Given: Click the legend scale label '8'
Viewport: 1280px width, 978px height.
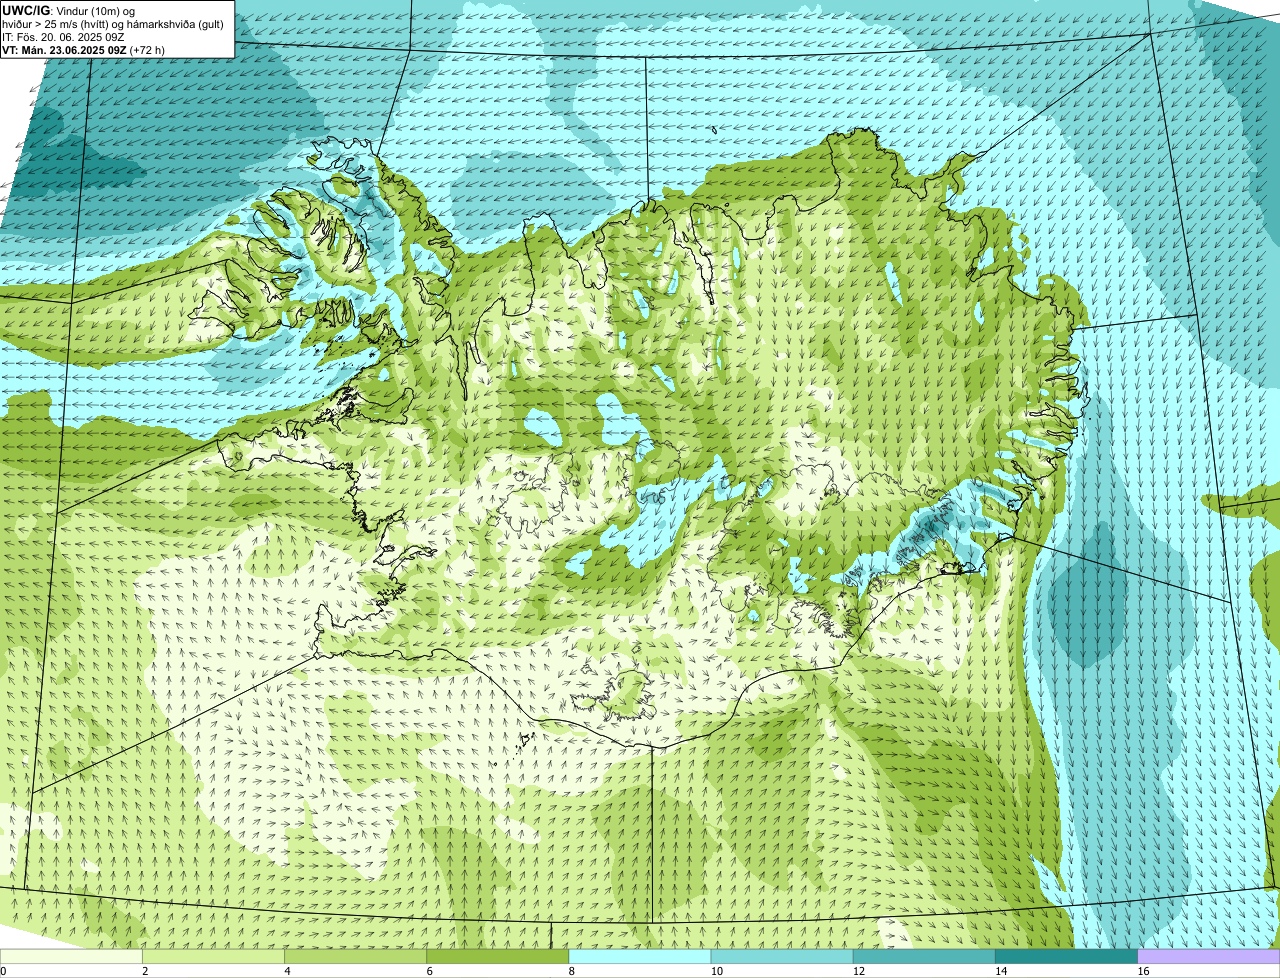Looking at the screenshot, I should click(571, 971).
